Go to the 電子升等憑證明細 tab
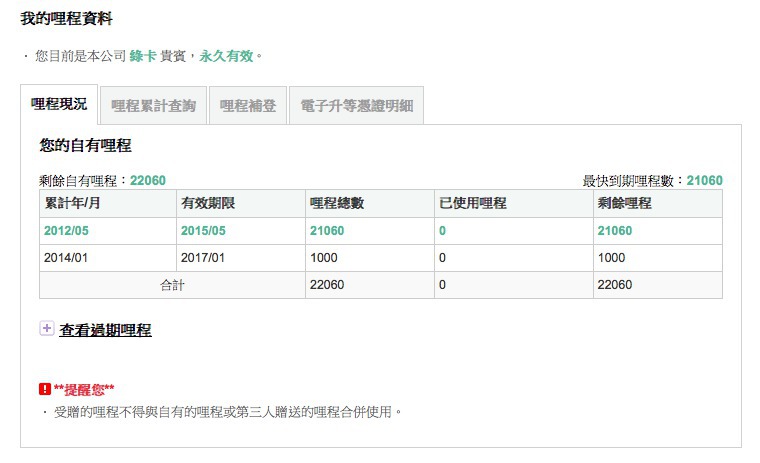 click(x=356, y=105)
